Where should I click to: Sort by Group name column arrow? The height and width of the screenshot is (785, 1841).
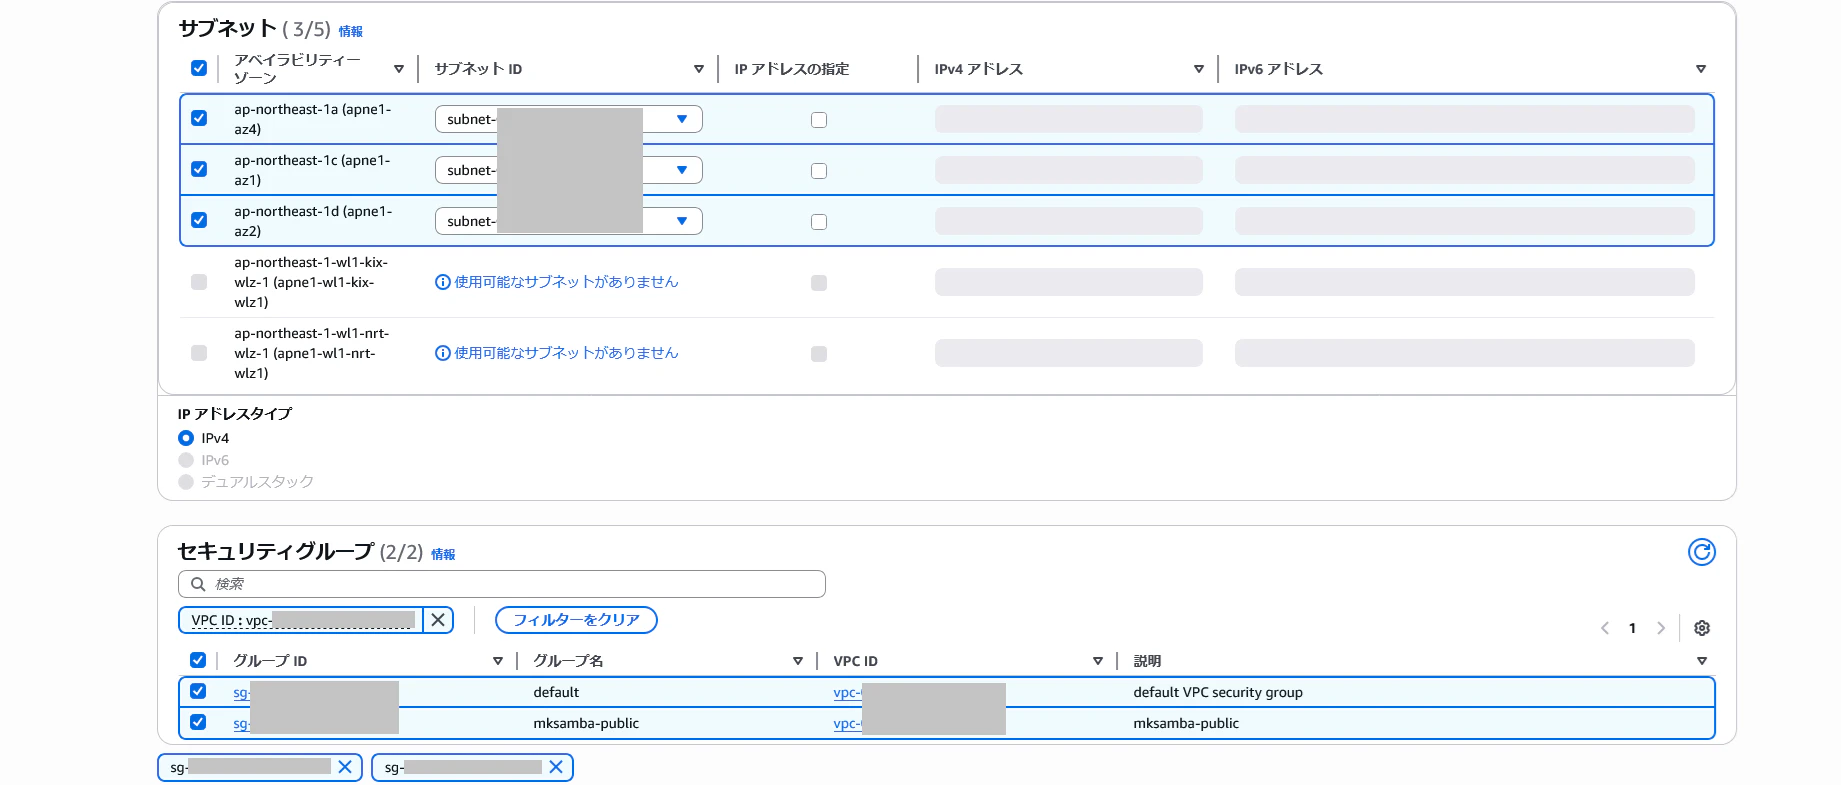point(798,661)
